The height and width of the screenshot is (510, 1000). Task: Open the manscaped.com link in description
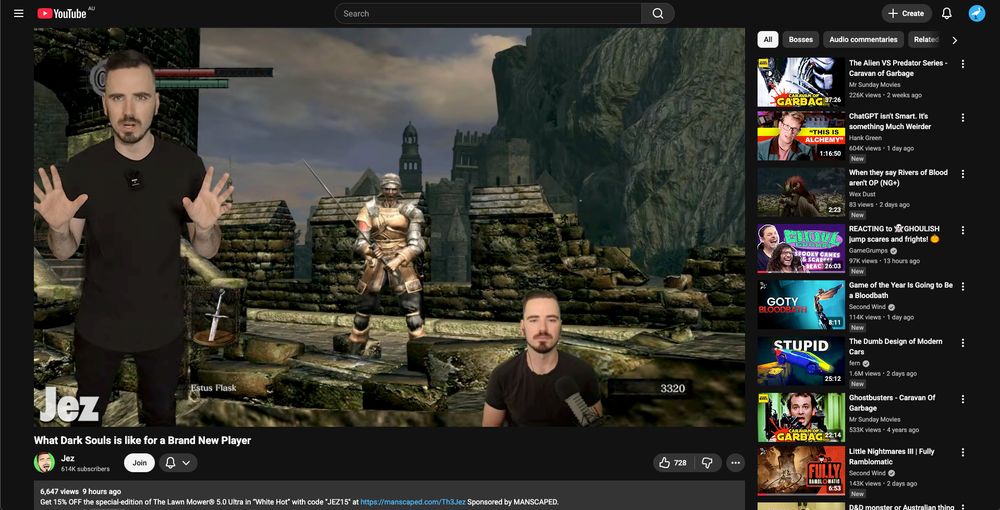(x=413, y=502)
